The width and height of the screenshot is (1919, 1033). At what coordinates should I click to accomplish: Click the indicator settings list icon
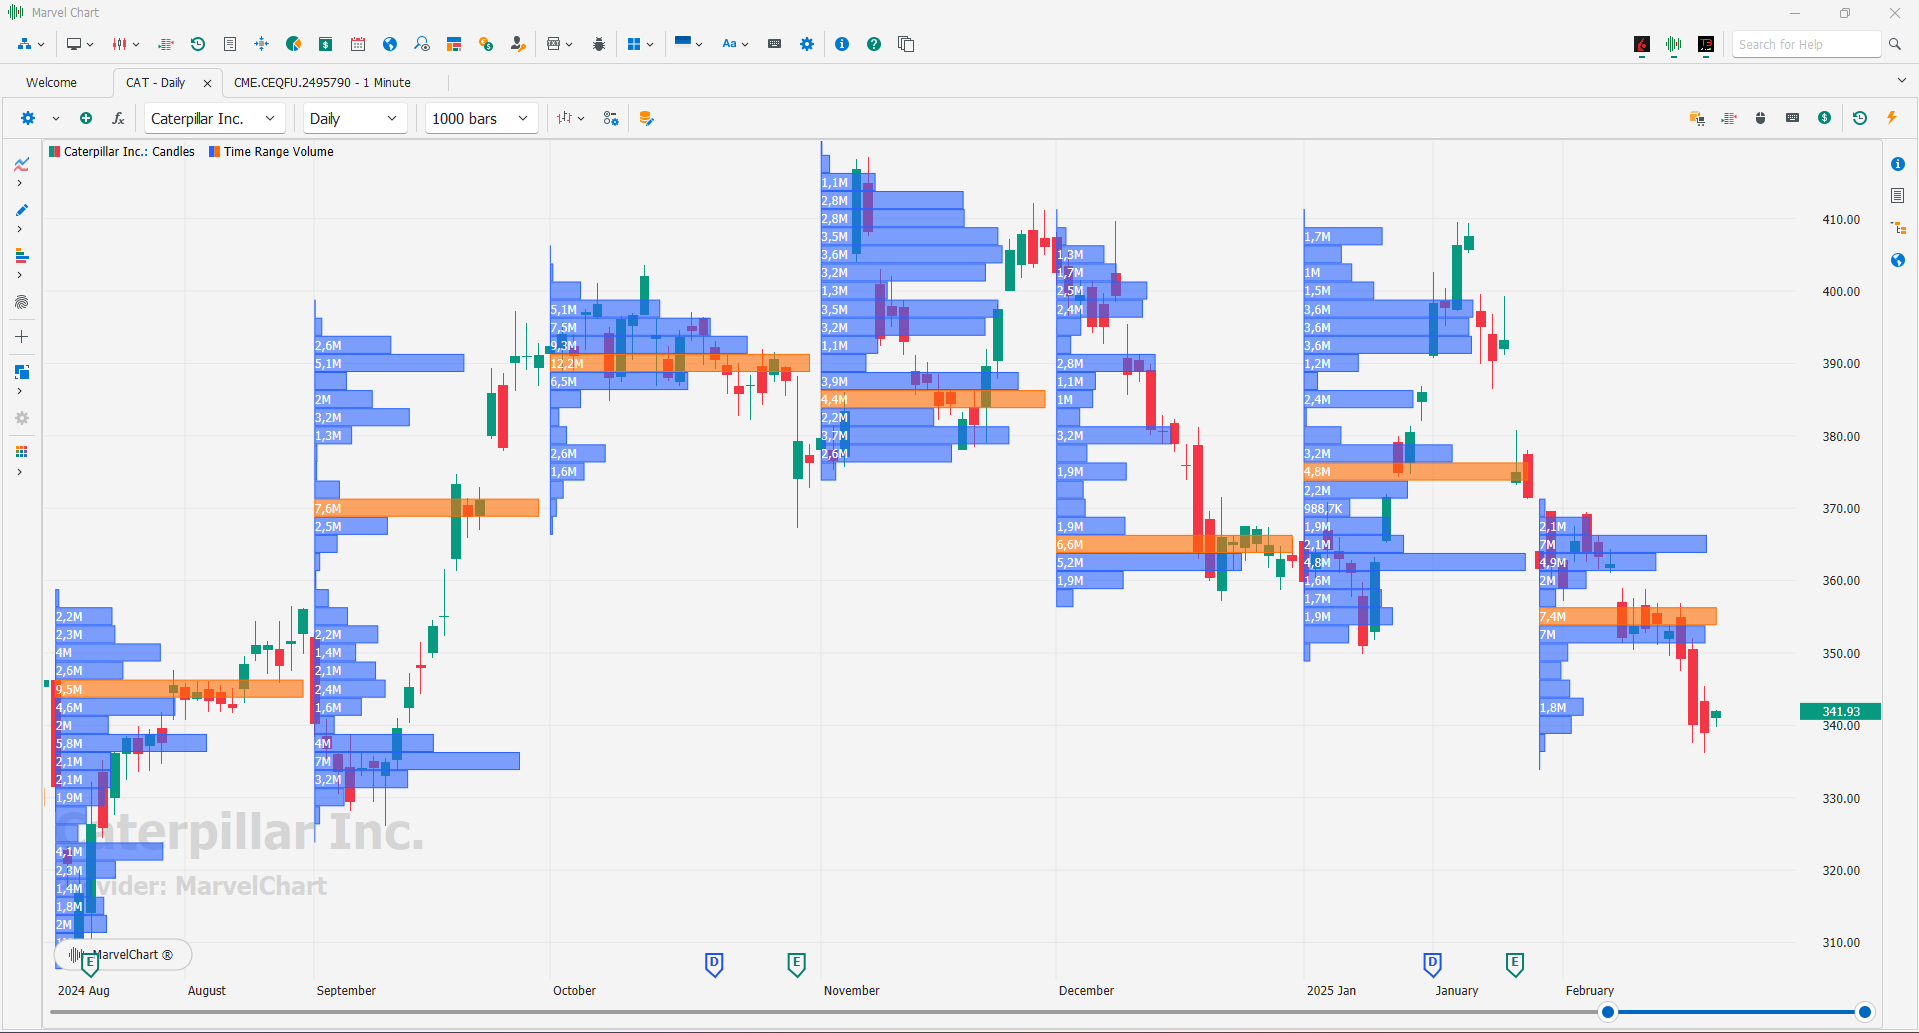611,118
